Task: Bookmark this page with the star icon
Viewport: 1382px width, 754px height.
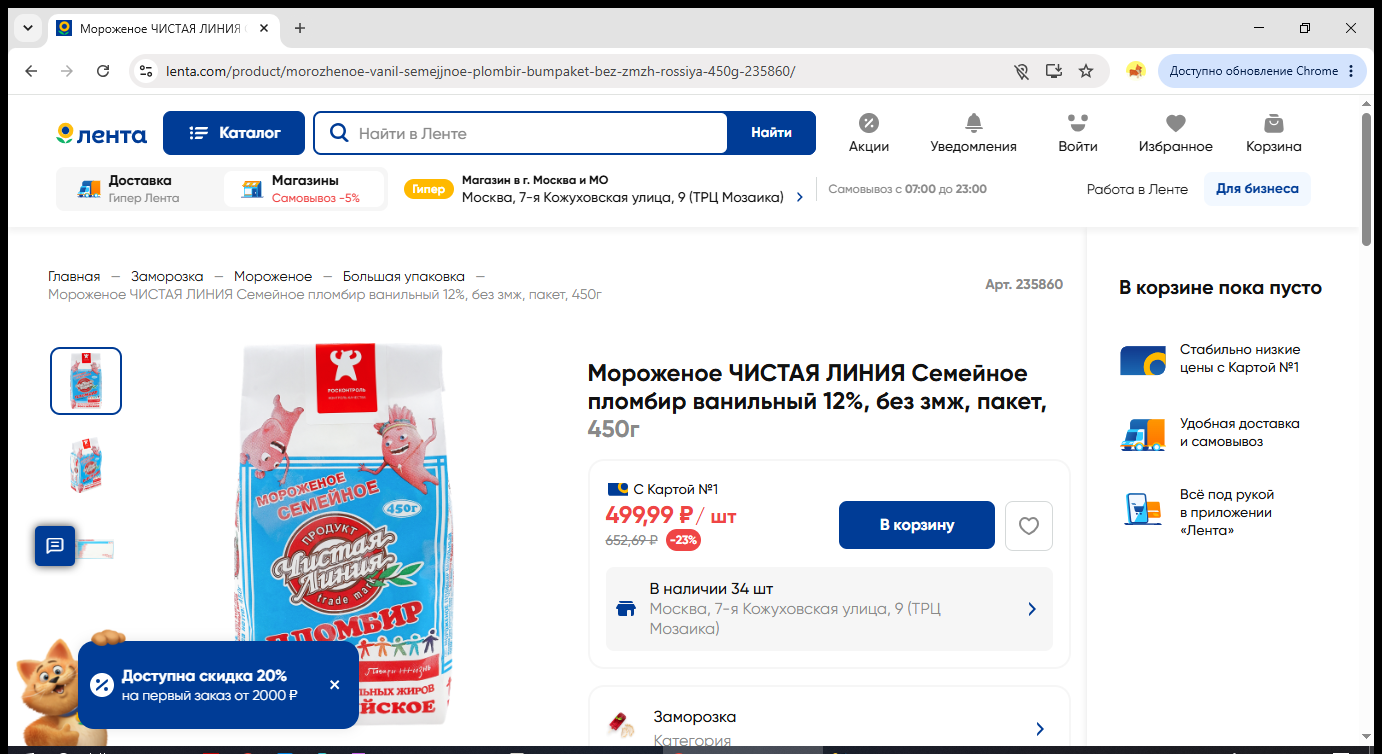Action: [1086, 71]
